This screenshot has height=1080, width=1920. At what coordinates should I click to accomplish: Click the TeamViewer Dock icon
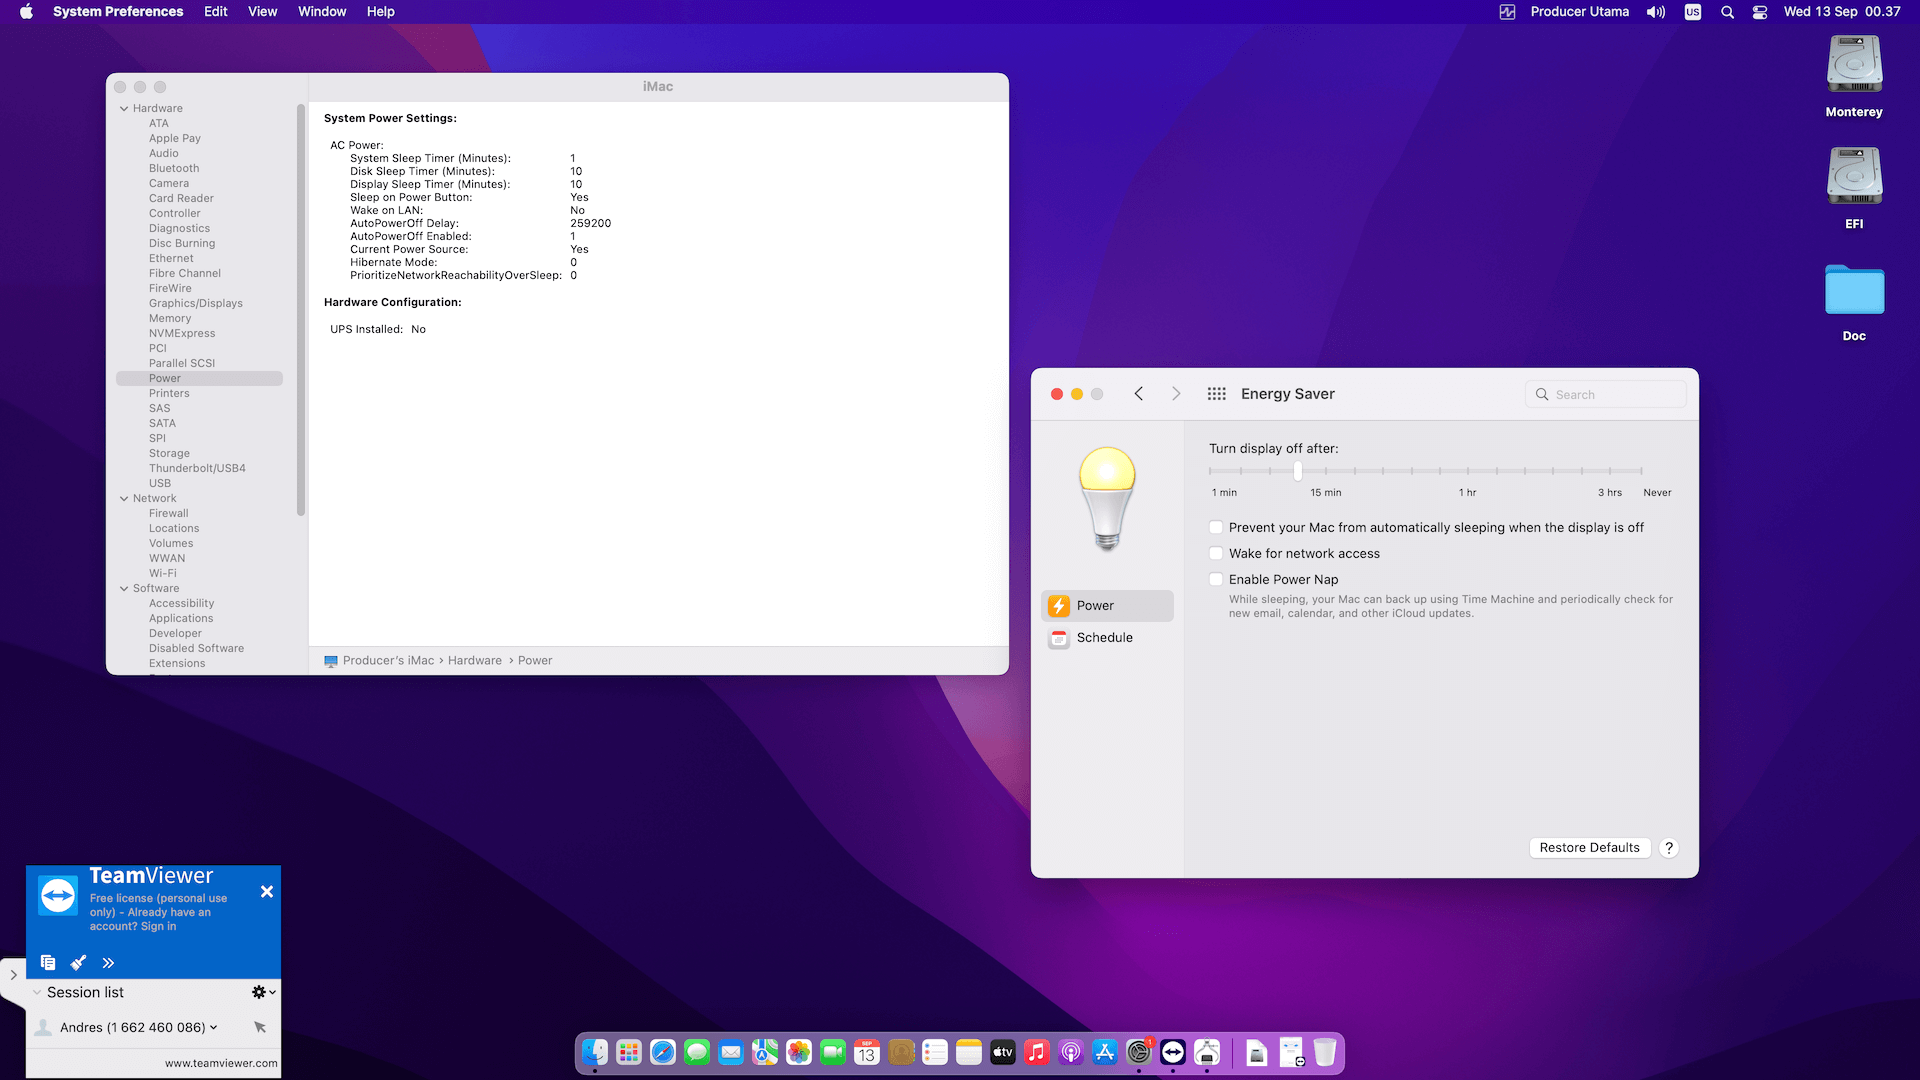click(1173, 1052)
